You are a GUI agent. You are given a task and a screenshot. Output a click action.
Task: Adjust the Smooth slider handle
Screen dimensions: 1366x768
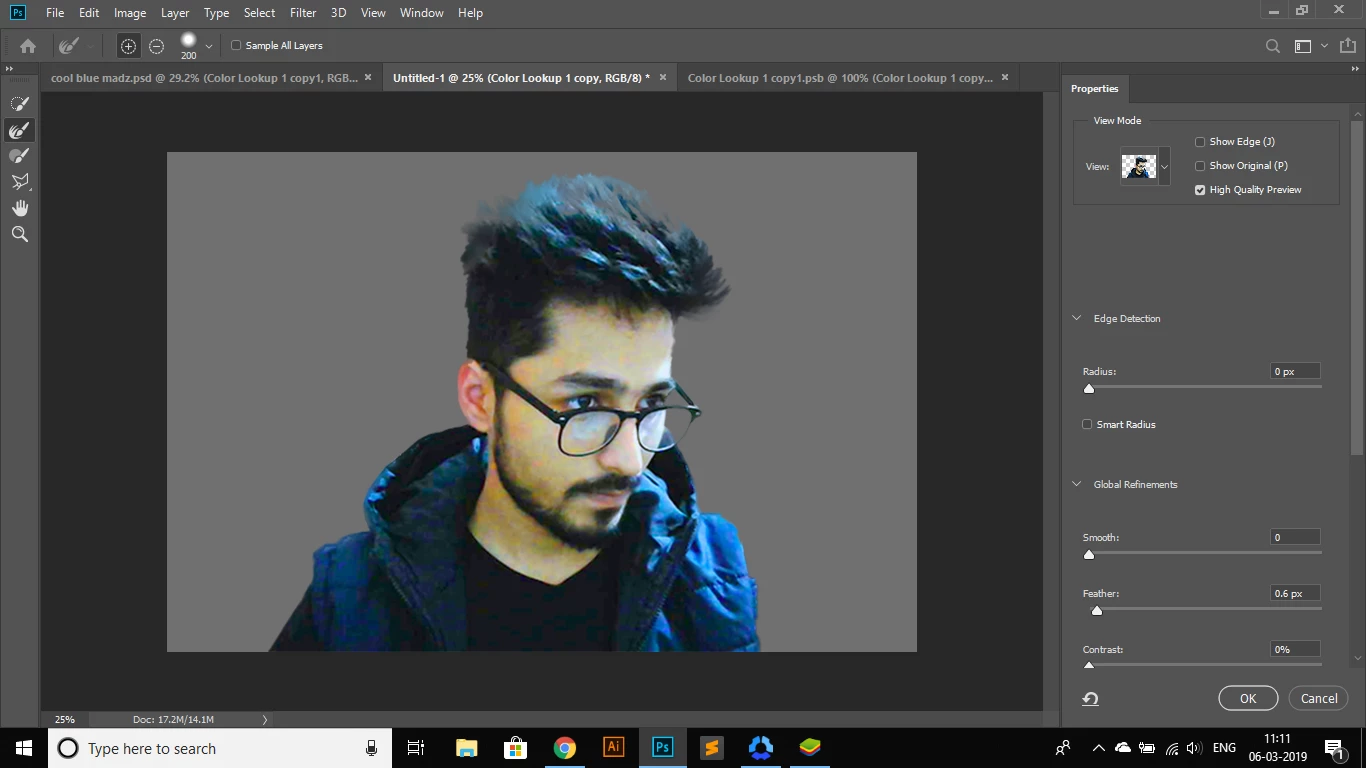(1089, 554)
